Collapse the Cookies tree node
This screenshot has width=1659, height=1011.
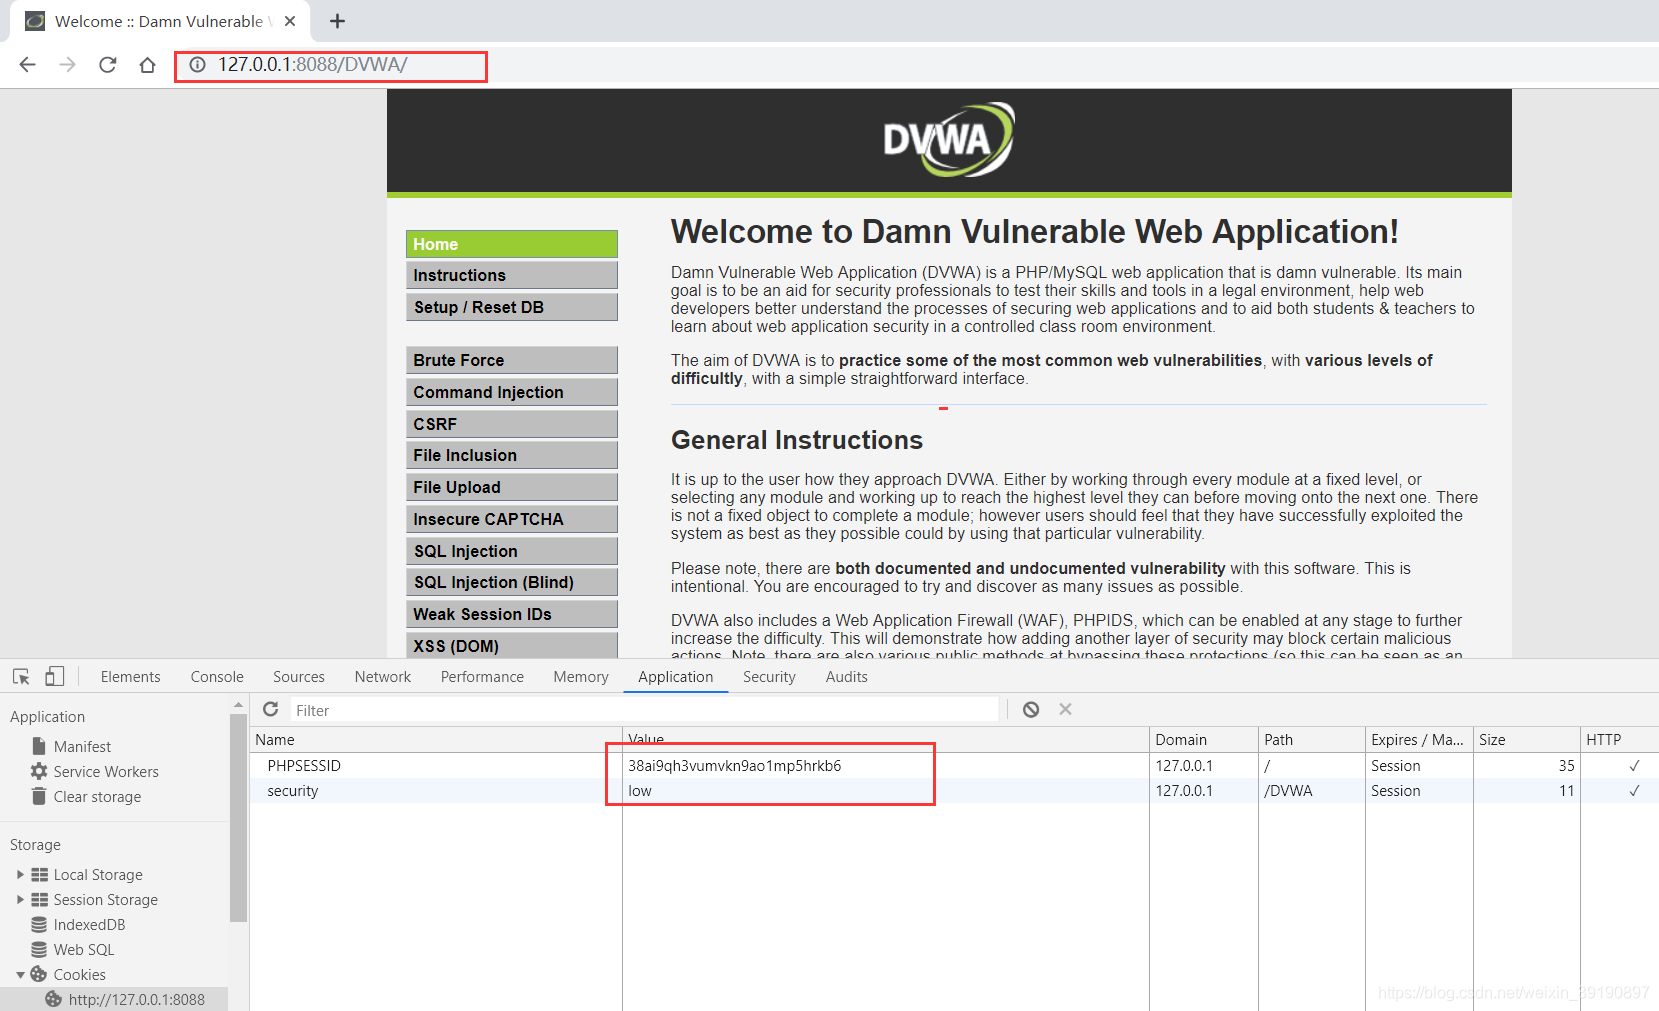click(x=20, y=974)
